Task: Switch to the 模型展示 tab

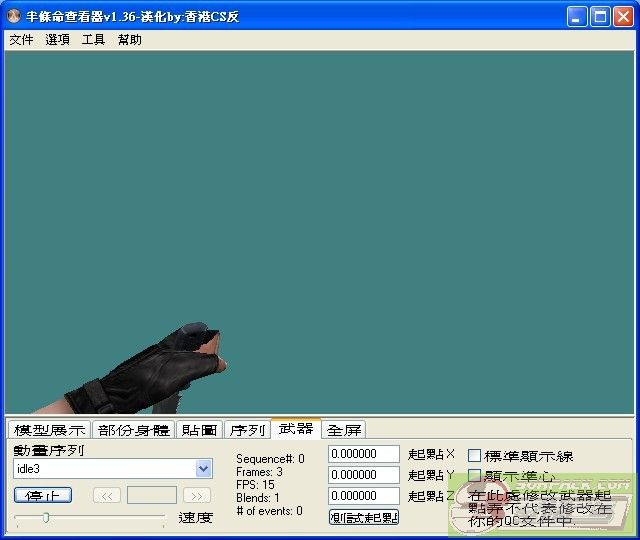Action: (49, 429)
